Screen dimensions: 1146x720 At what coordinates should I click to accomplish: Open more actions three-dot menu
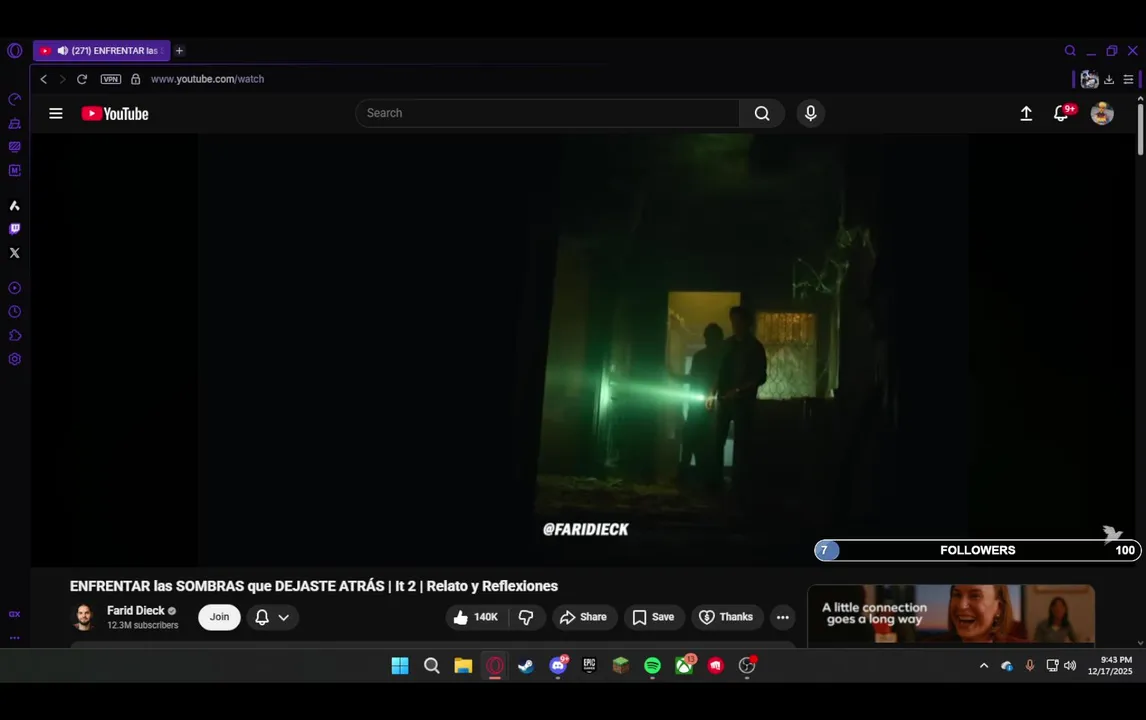[782, 617]
